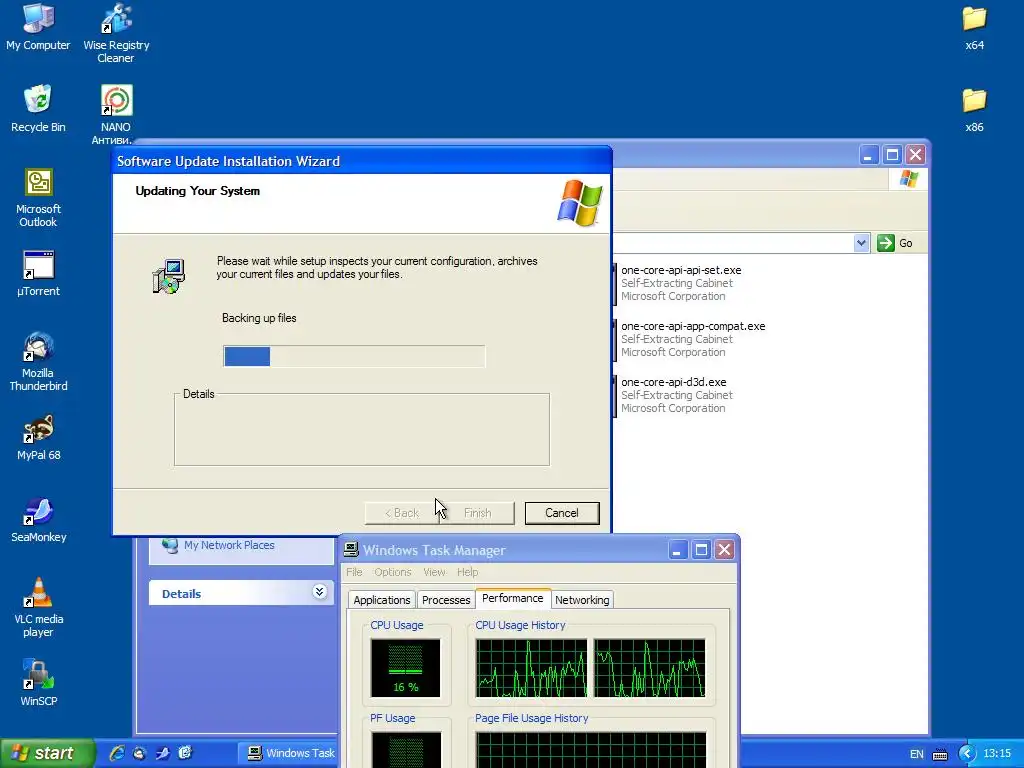Click the Go button in Explorer
This screenshot has height=768, width=1024.
click(x=895, y=243)
